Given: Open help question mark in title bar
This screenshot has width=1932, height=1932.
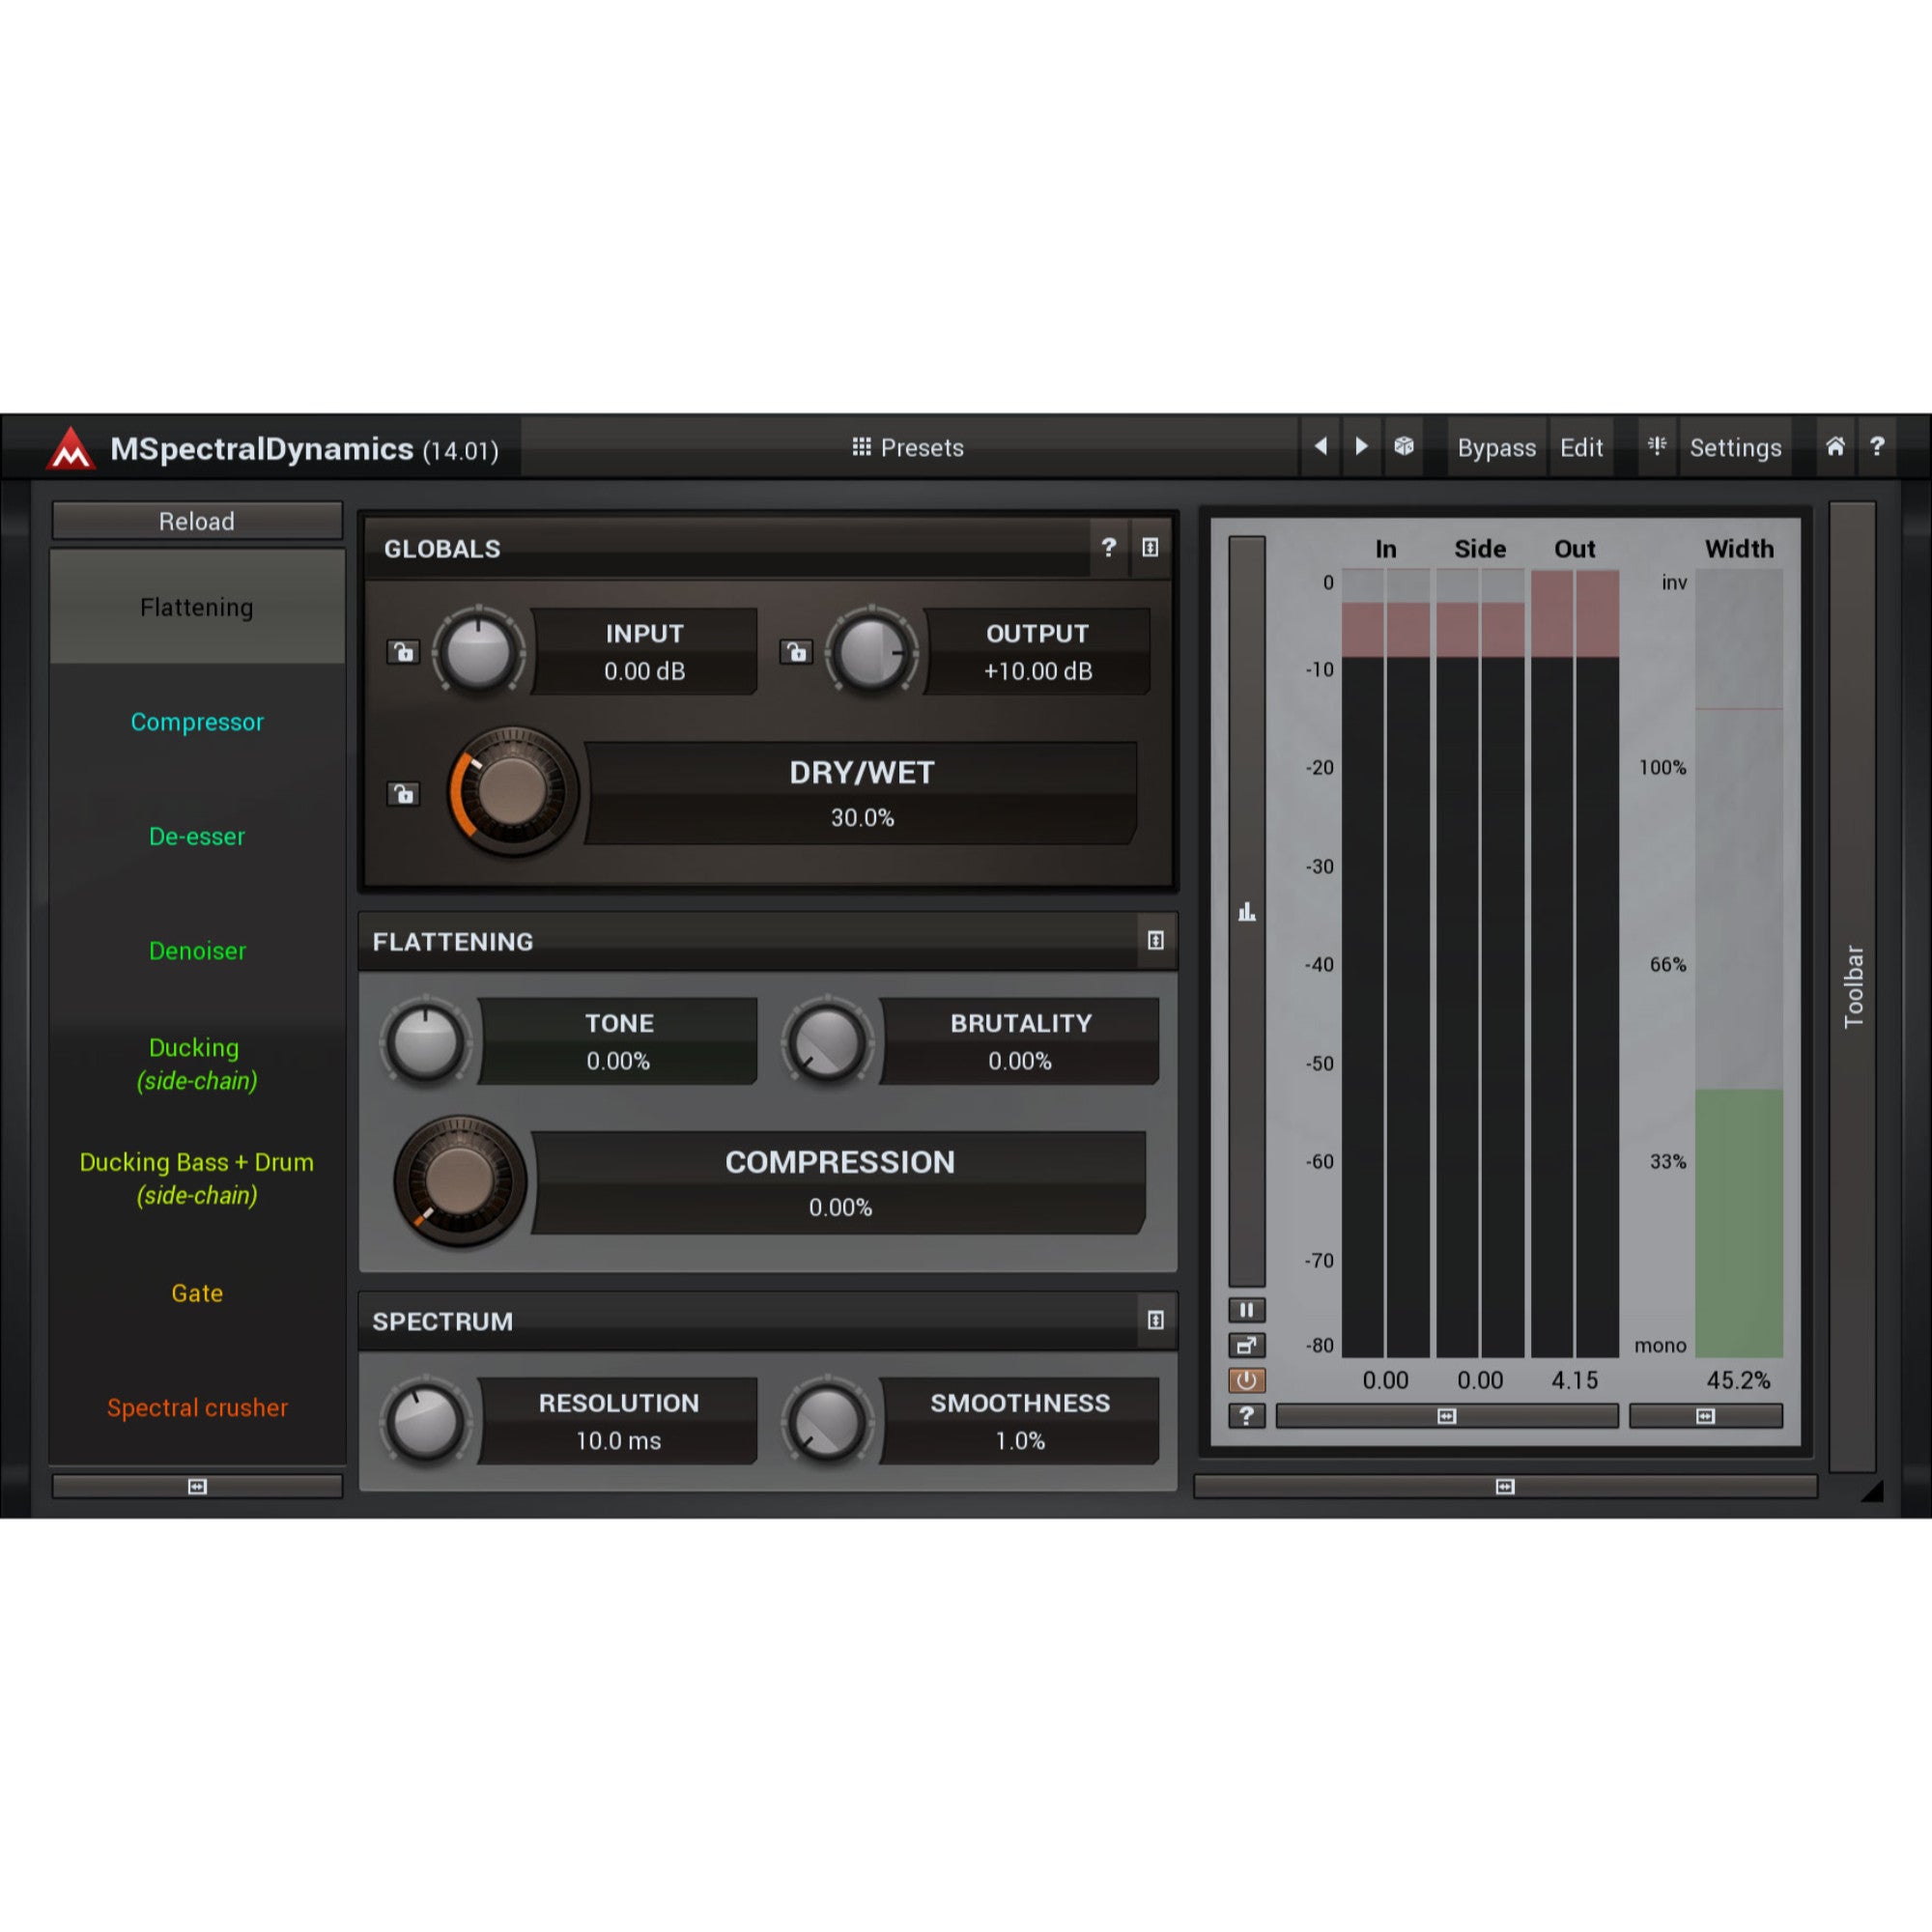Looking at the screenshot, I should click(1877, 446).
